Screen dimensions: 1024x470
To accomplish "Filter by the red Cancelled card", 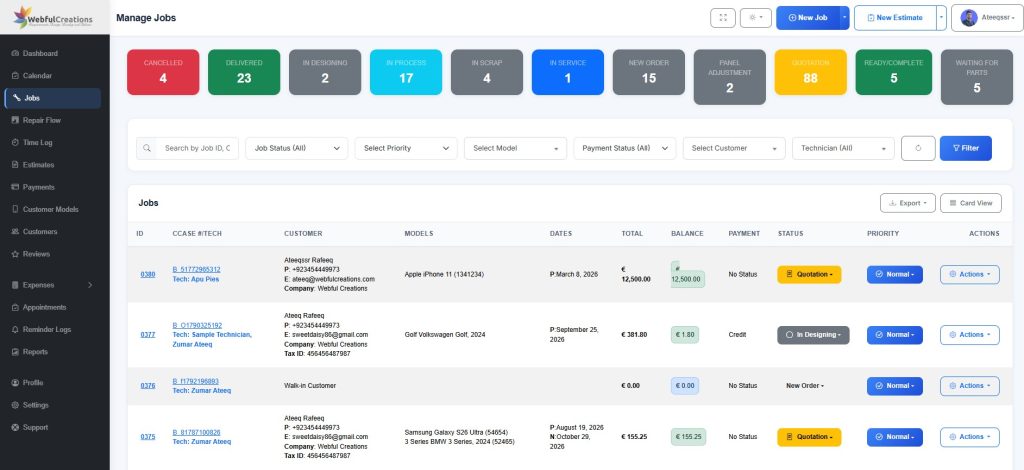I will [163, 72].
